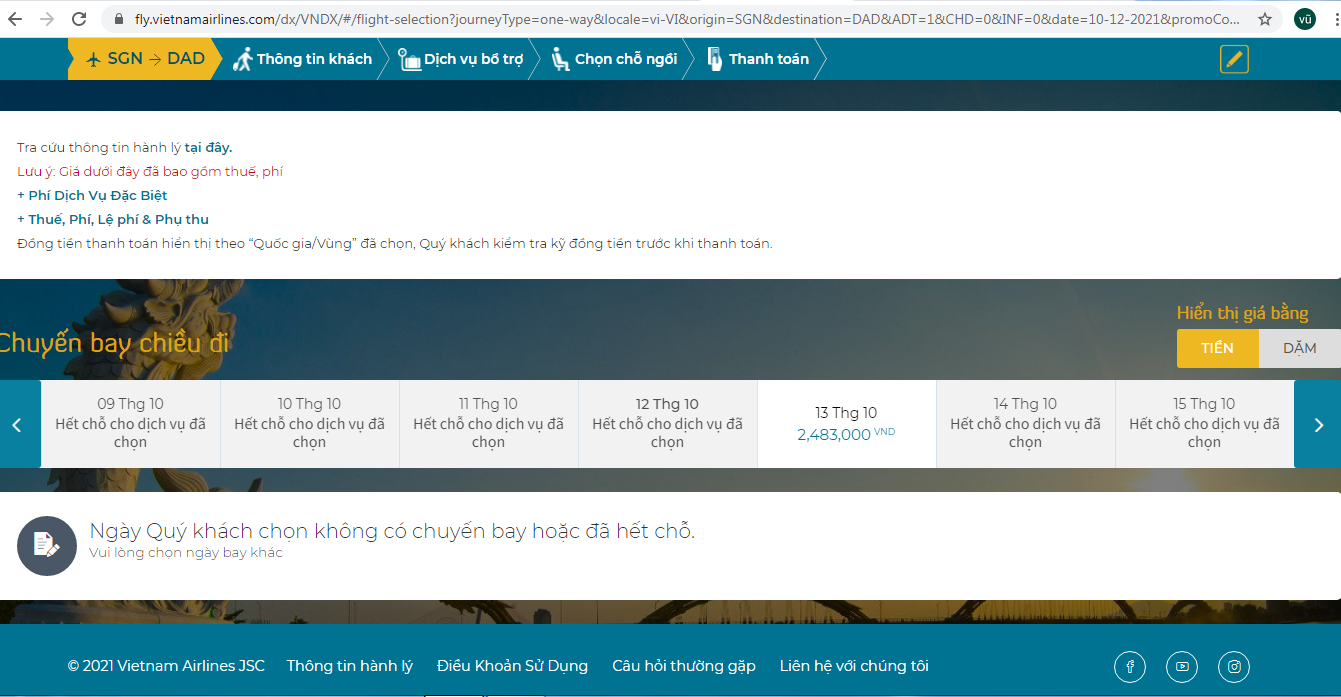Open Câu hỏi thường gặp footer link
1341x697 pixels.
(684, 666)
